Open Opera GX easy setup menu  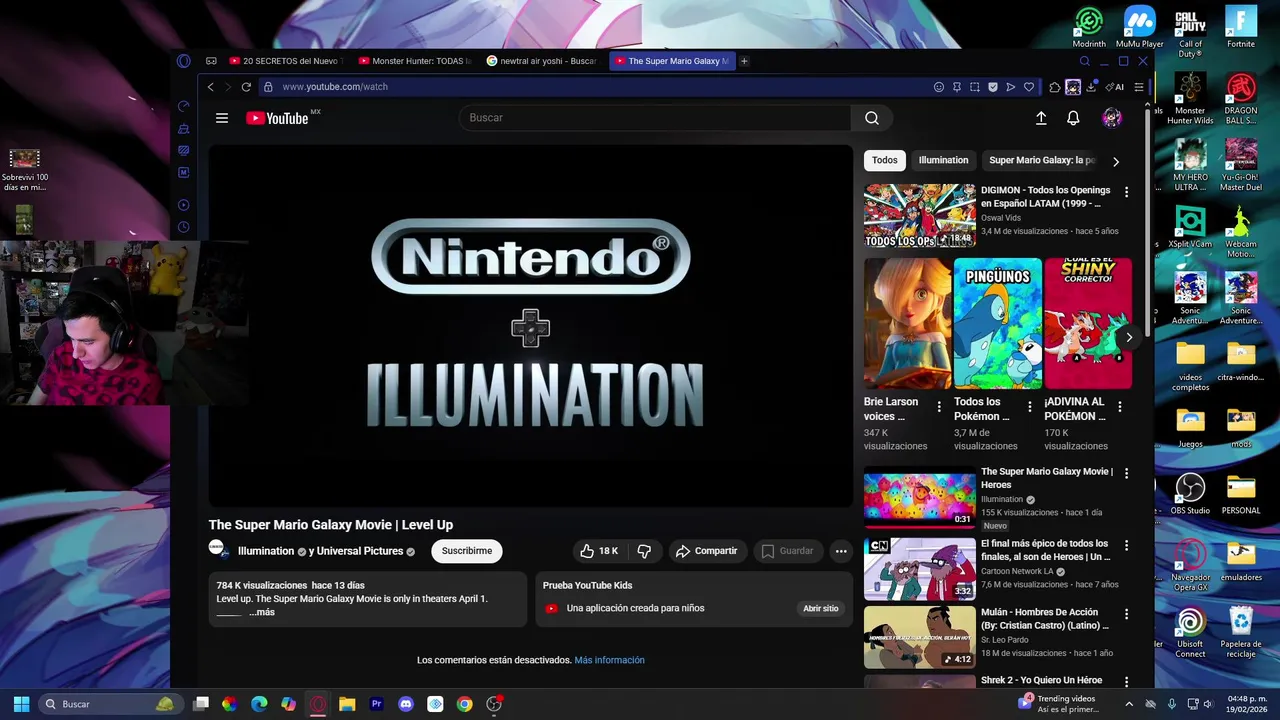[1139, 87]
